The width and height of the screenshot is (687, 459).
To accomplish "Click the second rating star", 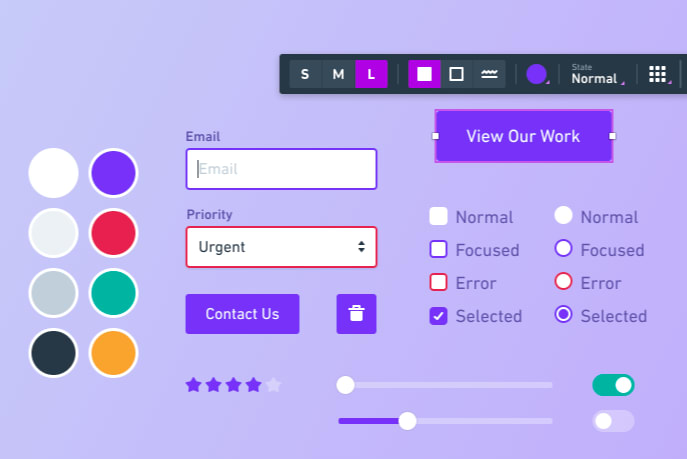I will (213, 385).
